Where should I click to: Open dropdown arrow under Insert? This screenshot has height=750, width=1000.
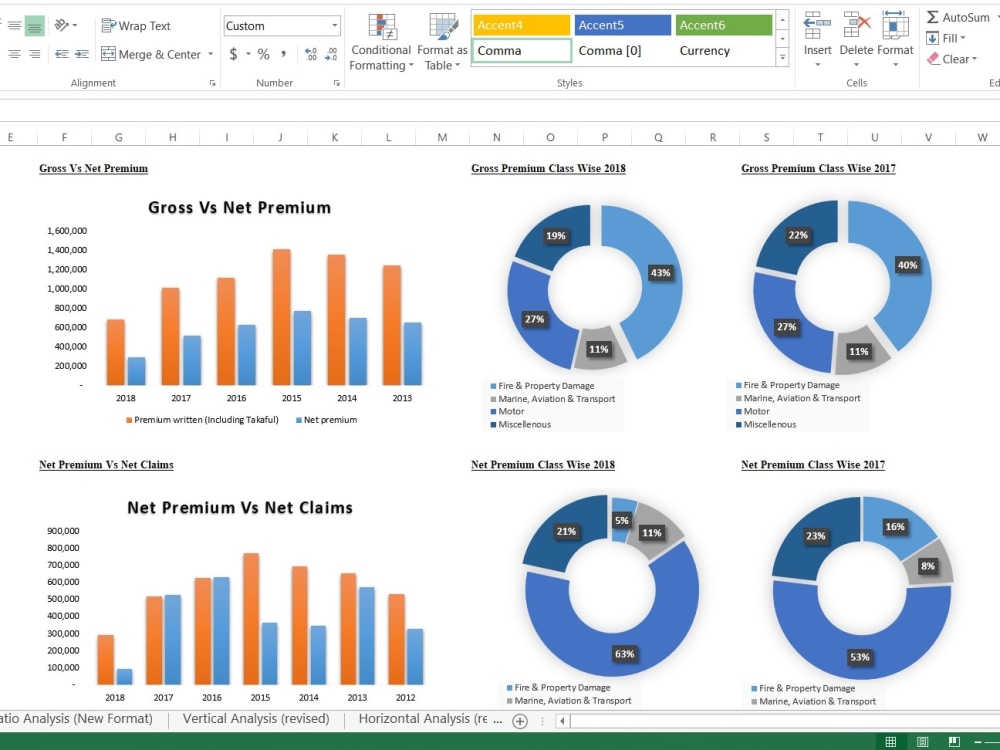(817, 64)
